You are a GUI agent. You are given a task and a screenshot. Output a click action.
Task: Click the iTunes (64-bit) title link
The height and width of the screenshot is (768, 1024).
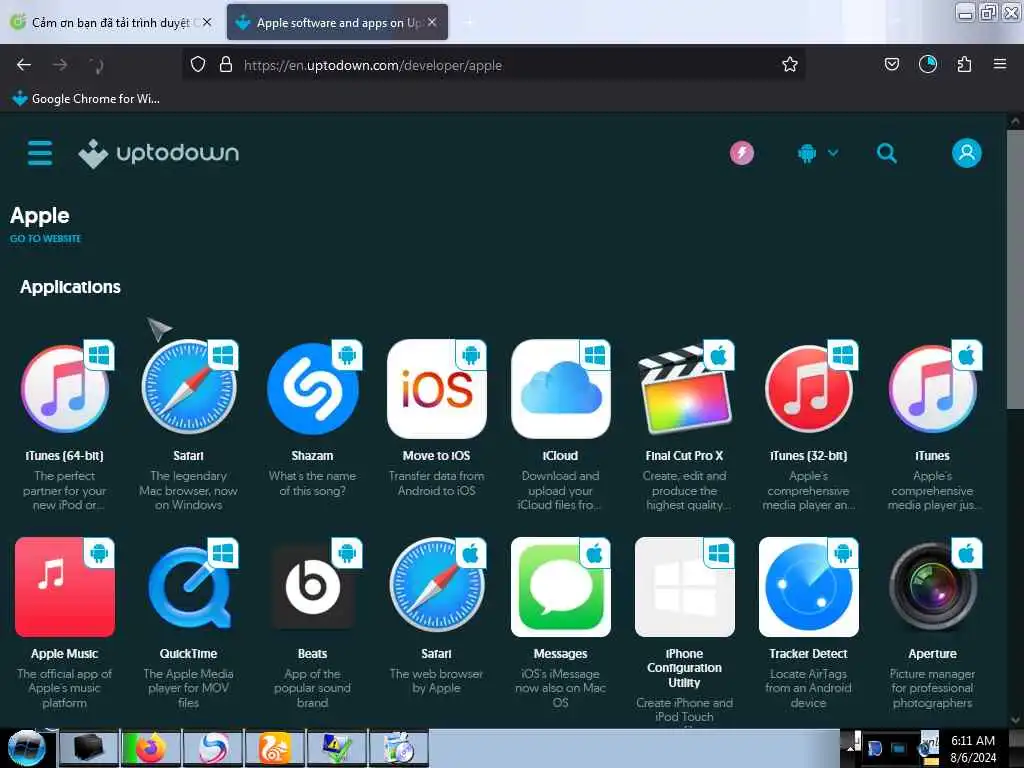[65, 456]
